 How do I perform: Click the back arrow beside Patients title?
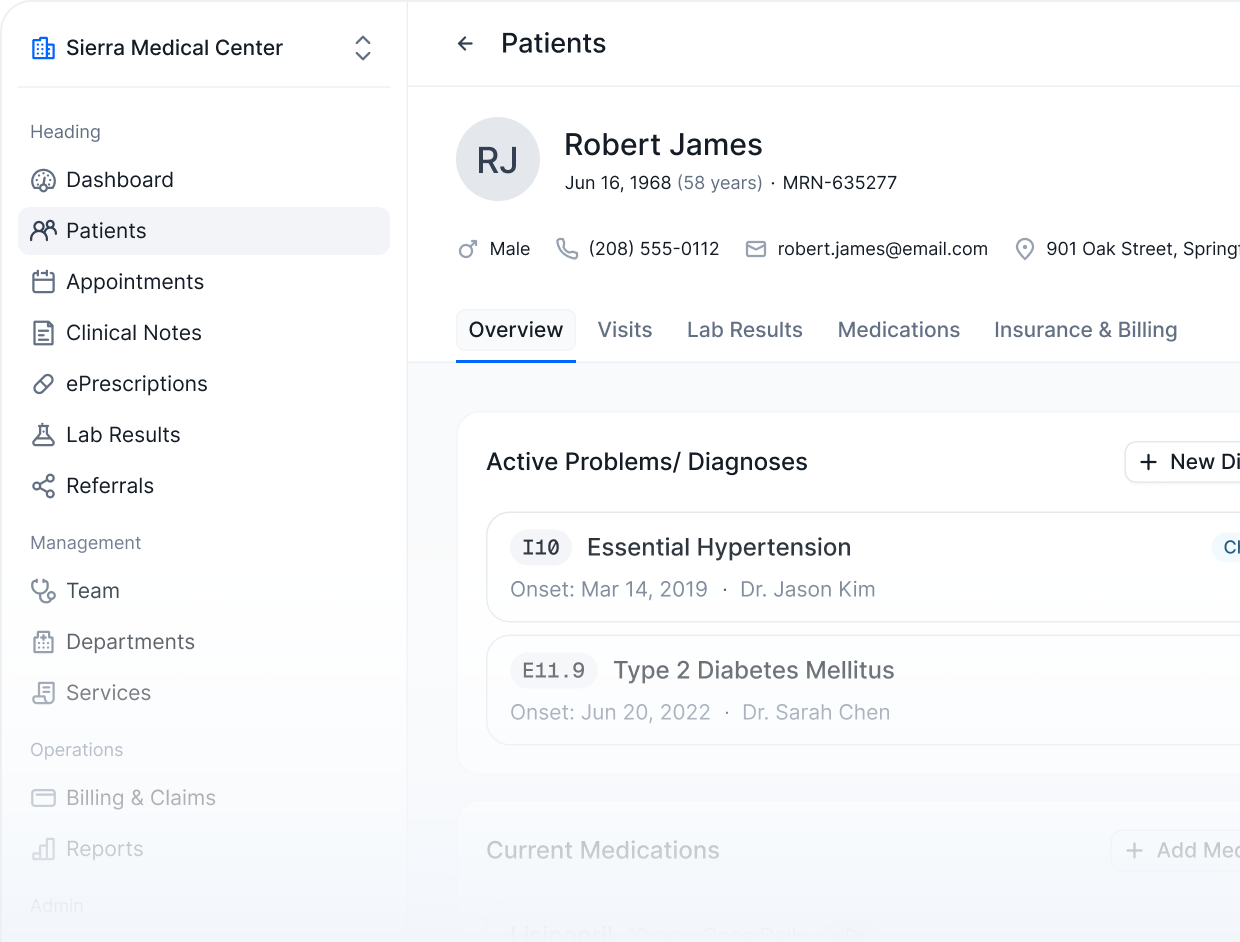pyautogui.click(x=465, y=44)
